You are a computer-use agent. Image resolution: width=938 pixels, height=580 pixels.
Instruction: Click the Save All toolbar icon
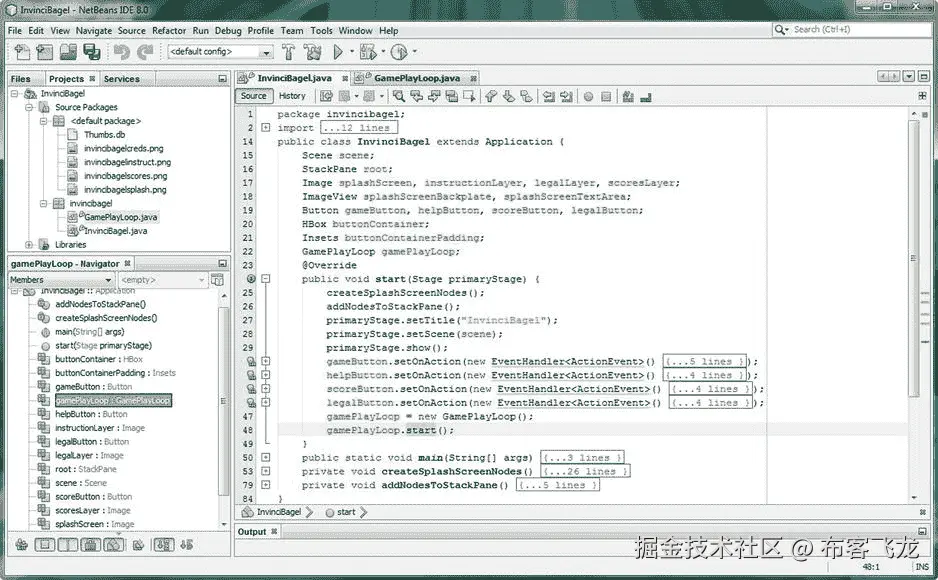pos(92,53)
